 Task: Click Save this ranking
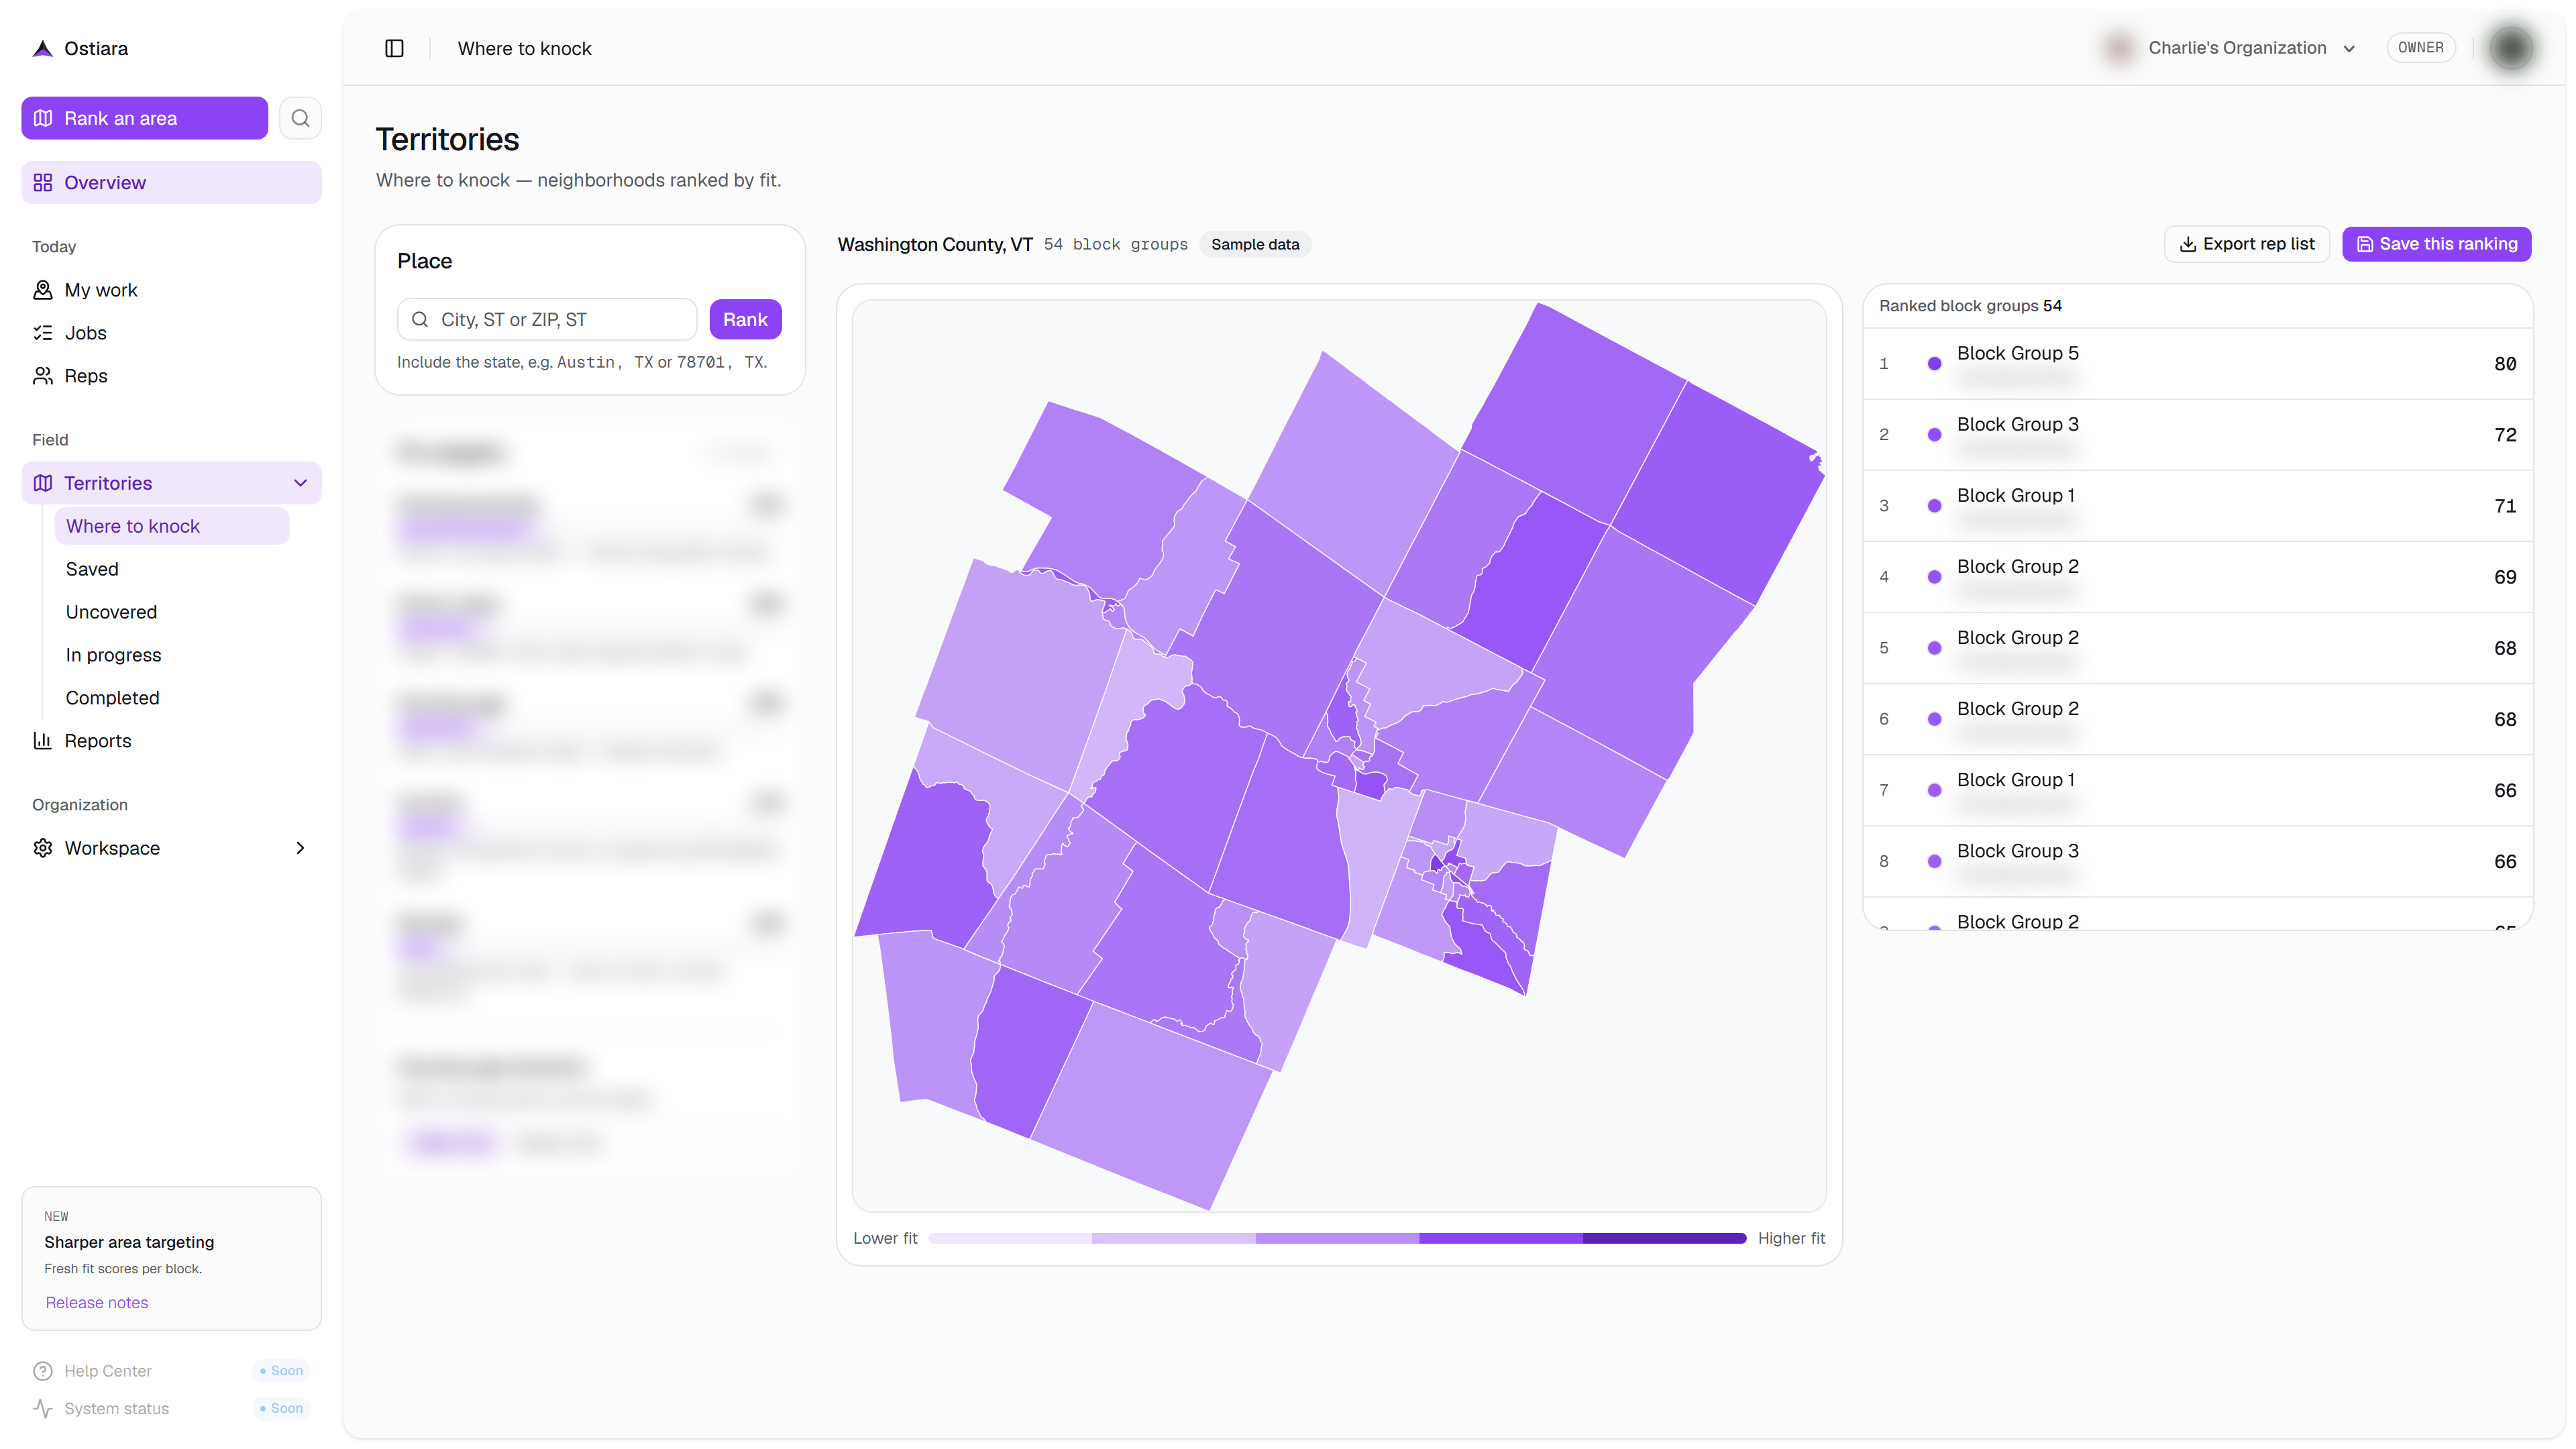[x=2436, y=244]
